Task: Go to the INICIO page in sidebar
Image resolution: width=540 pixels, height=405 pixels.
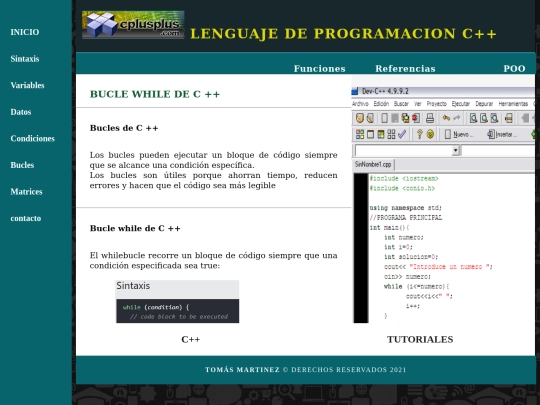Action: coord(24,32)
